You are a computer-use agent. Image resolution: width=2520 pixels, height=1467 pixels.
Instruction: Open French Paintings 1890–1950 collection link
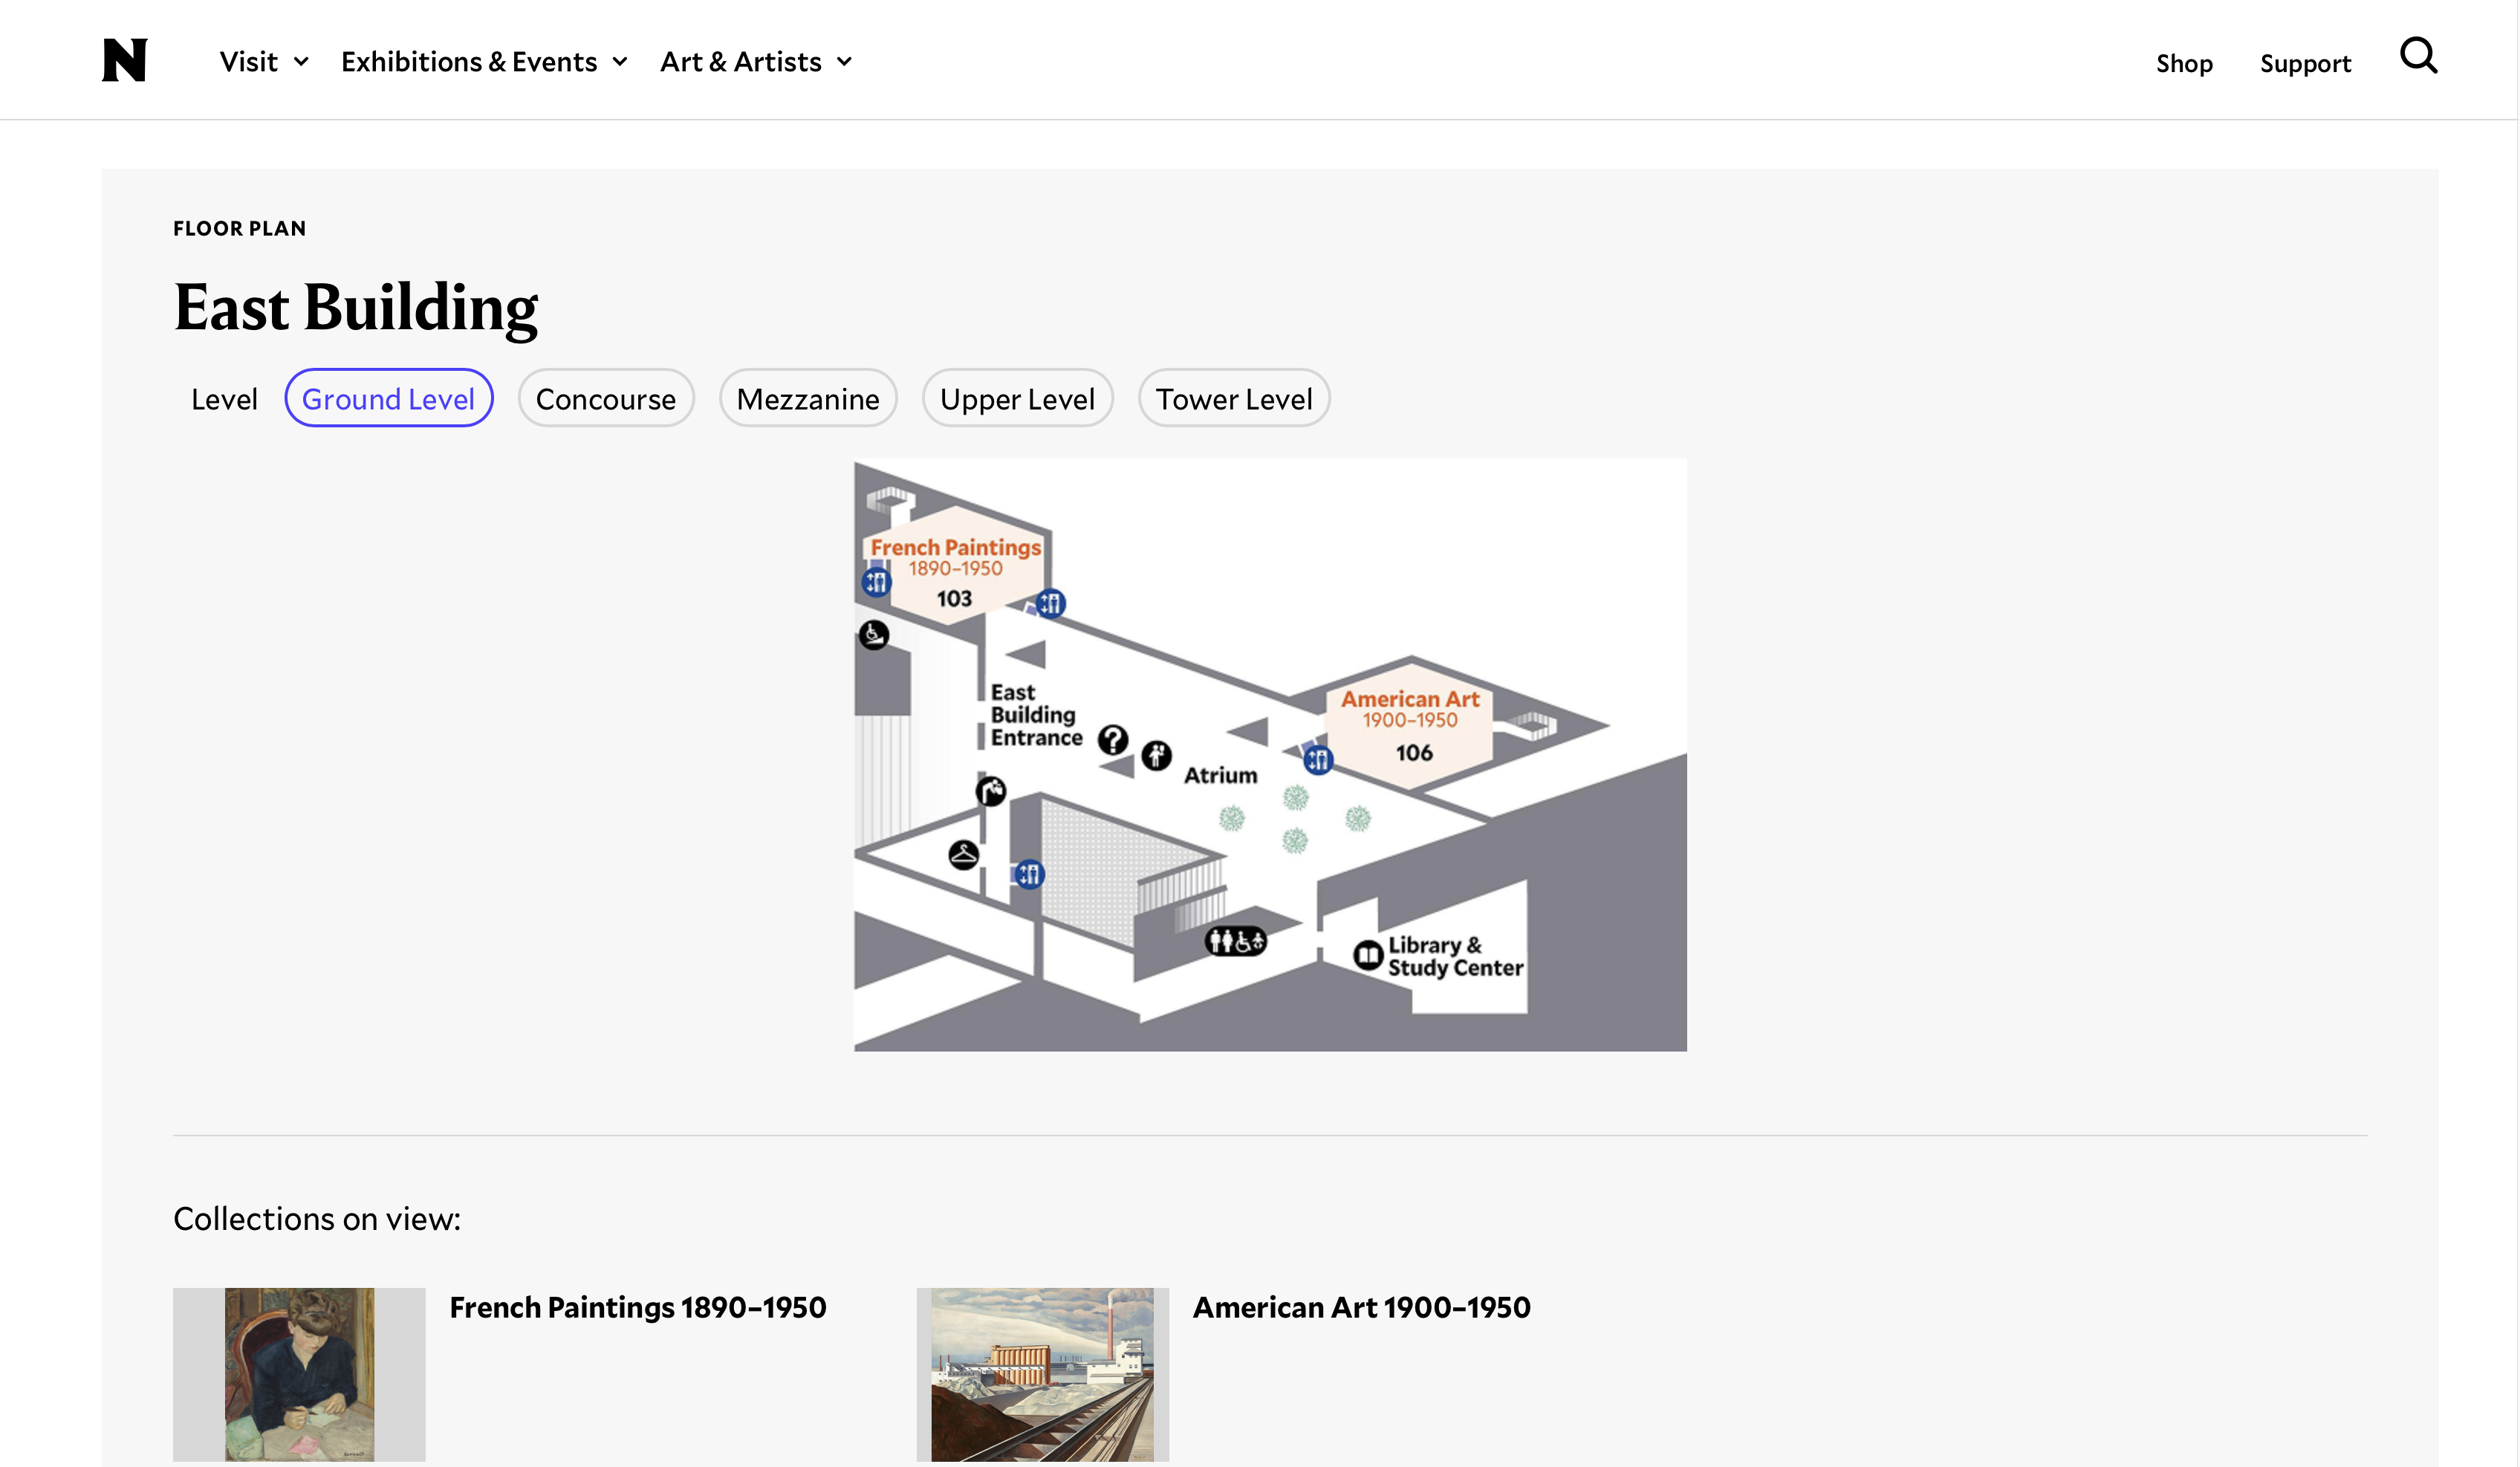[638, 1307]
